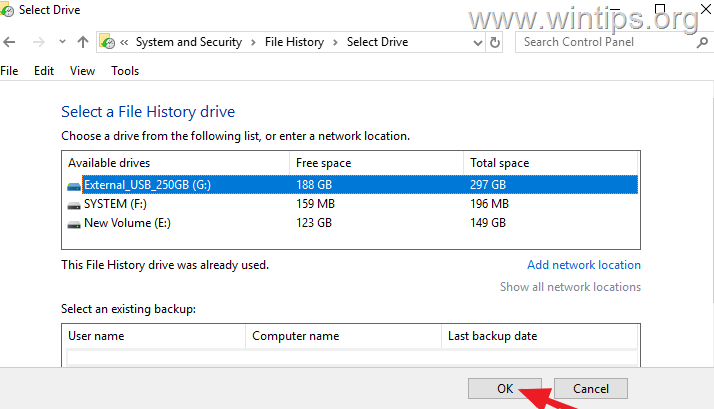Confirm selection with OK button
The height and width of the screenshot is (409, 714).
point(505,389)
